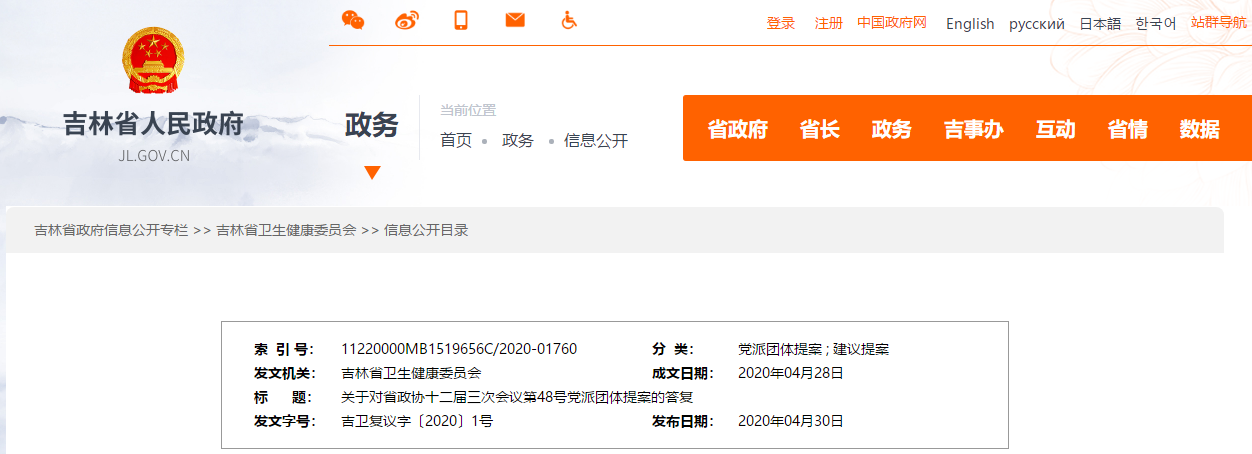Switch language to English
The width and height of the screenshot is (1252, 454).
(970, 24)
